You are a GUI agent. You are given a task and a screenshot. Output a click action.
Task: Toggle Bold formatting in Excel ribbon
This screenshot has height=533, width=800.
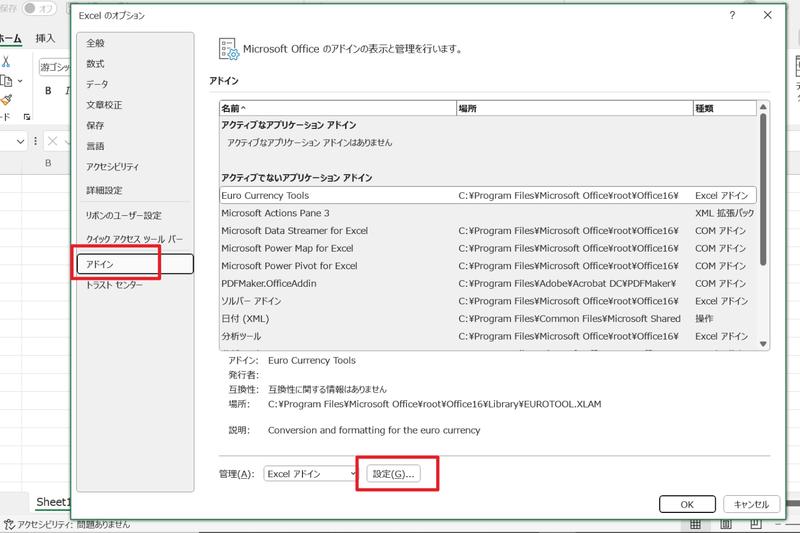(48, 91)
